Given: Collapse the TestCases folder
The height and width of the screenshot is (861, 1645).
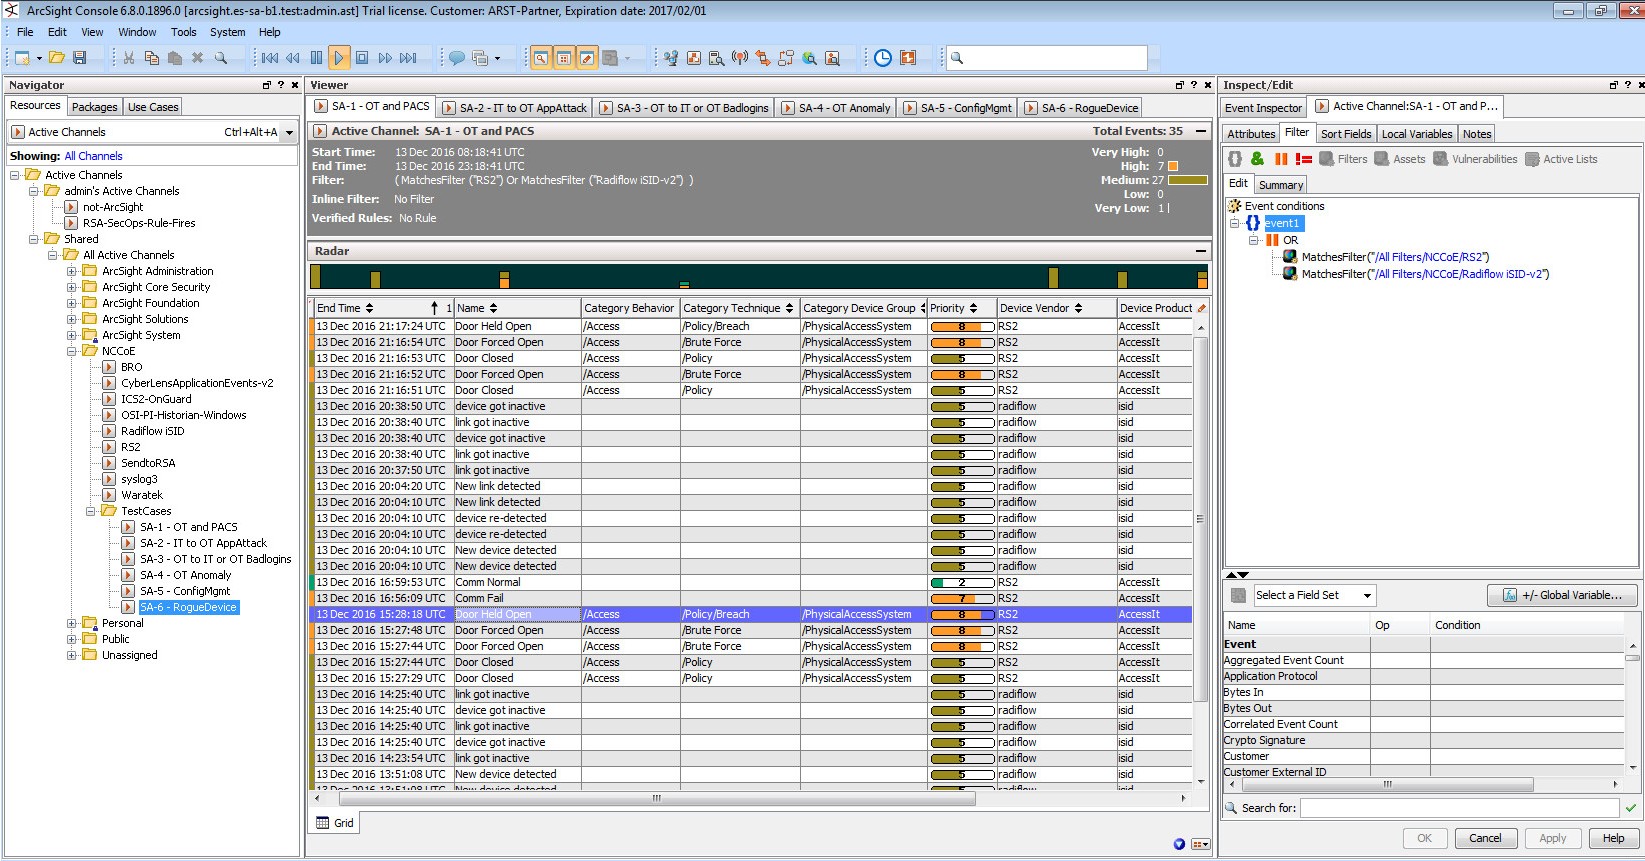Looking at the screenshot, I should point(91,511).
